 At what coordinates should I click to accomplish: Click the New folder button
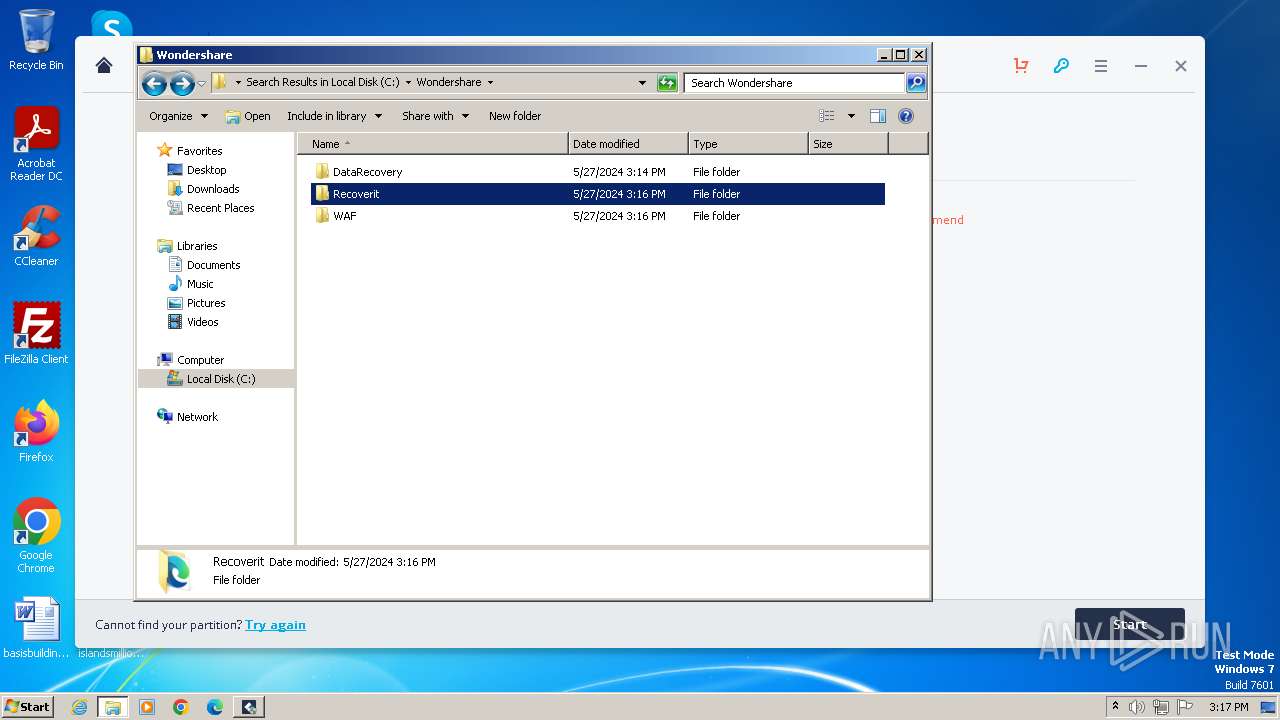[x=515, y=116]
